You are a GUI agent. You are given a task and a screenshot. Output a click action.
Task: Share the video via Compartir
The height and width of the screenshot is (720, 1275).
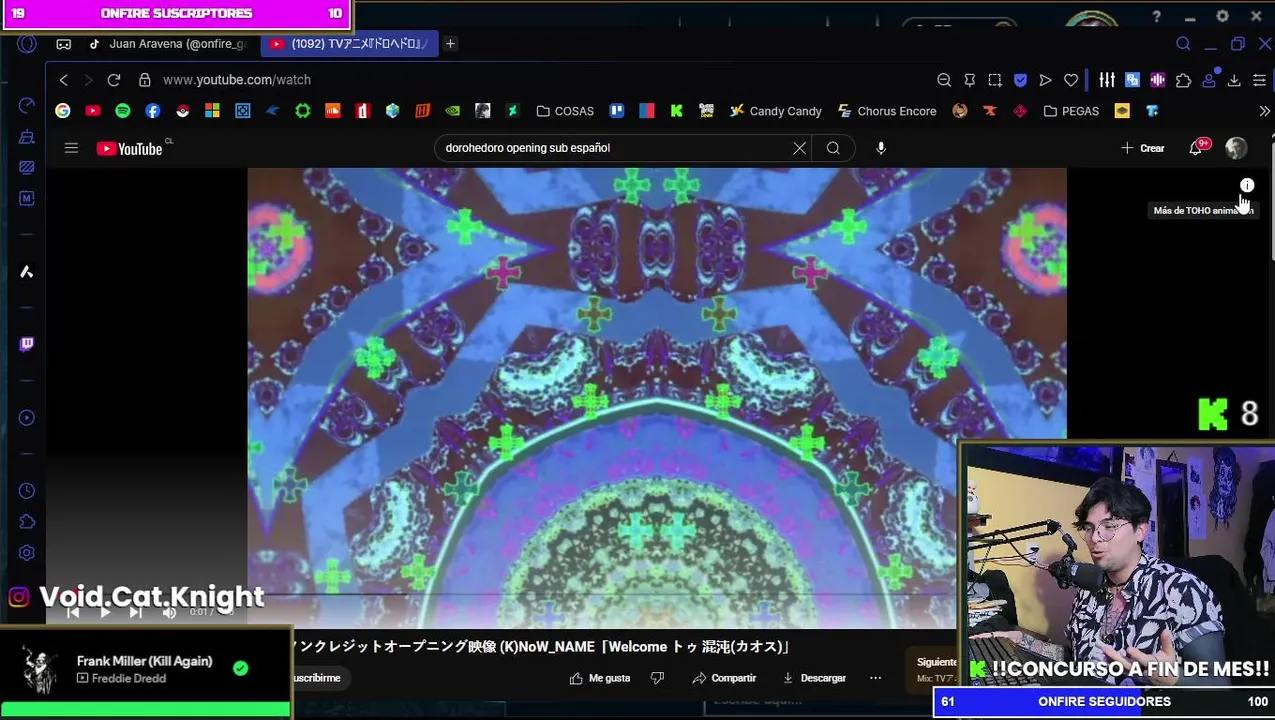(724, 678)
